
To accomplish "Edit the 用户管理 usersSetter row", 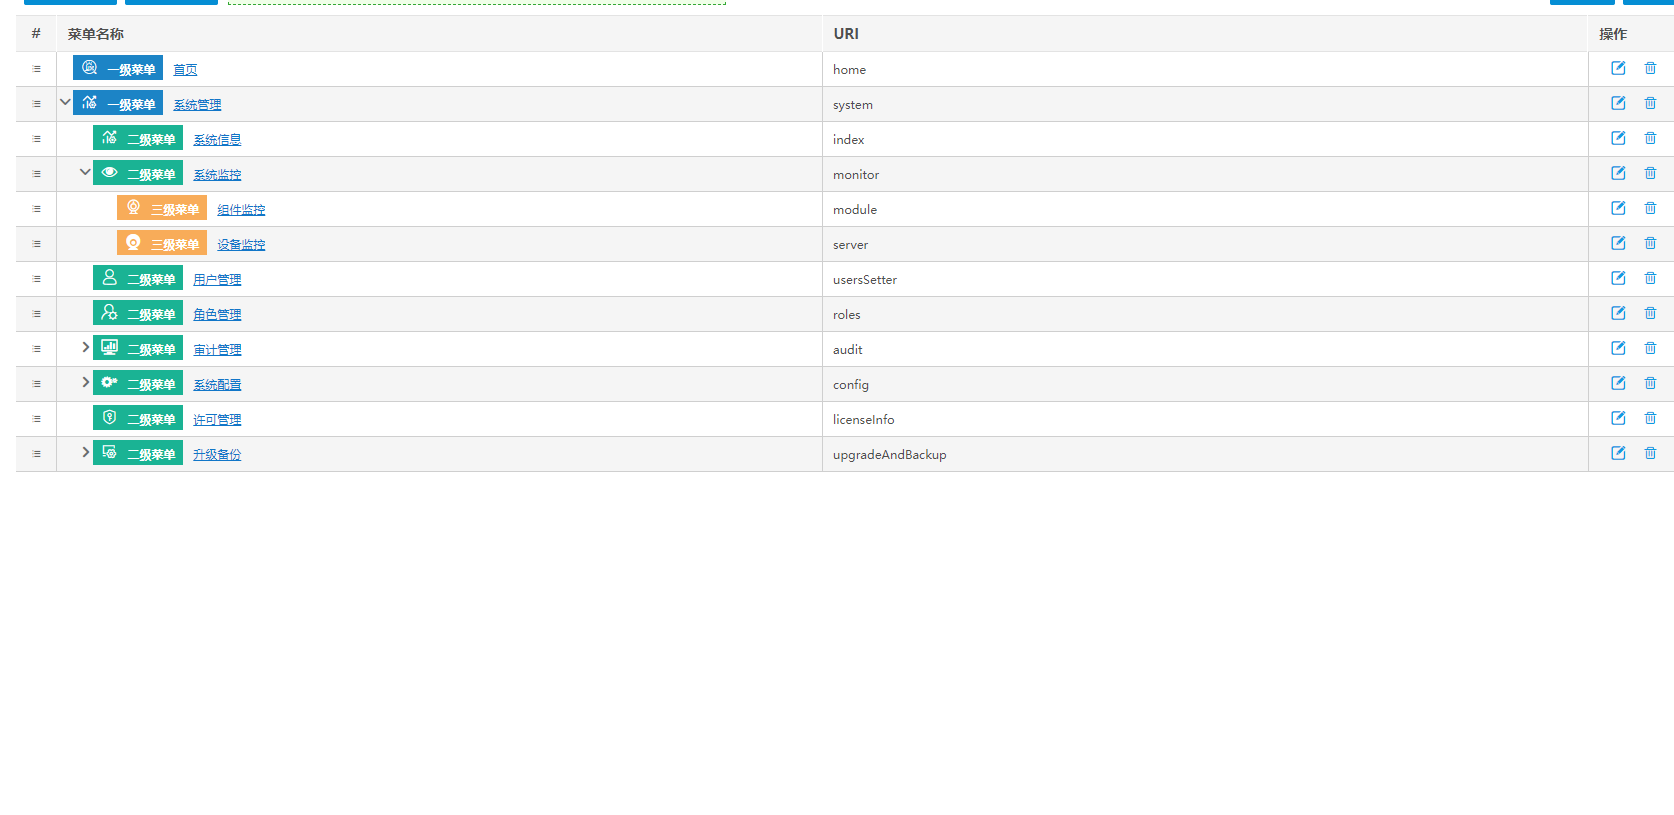I will click(1618, 278).
